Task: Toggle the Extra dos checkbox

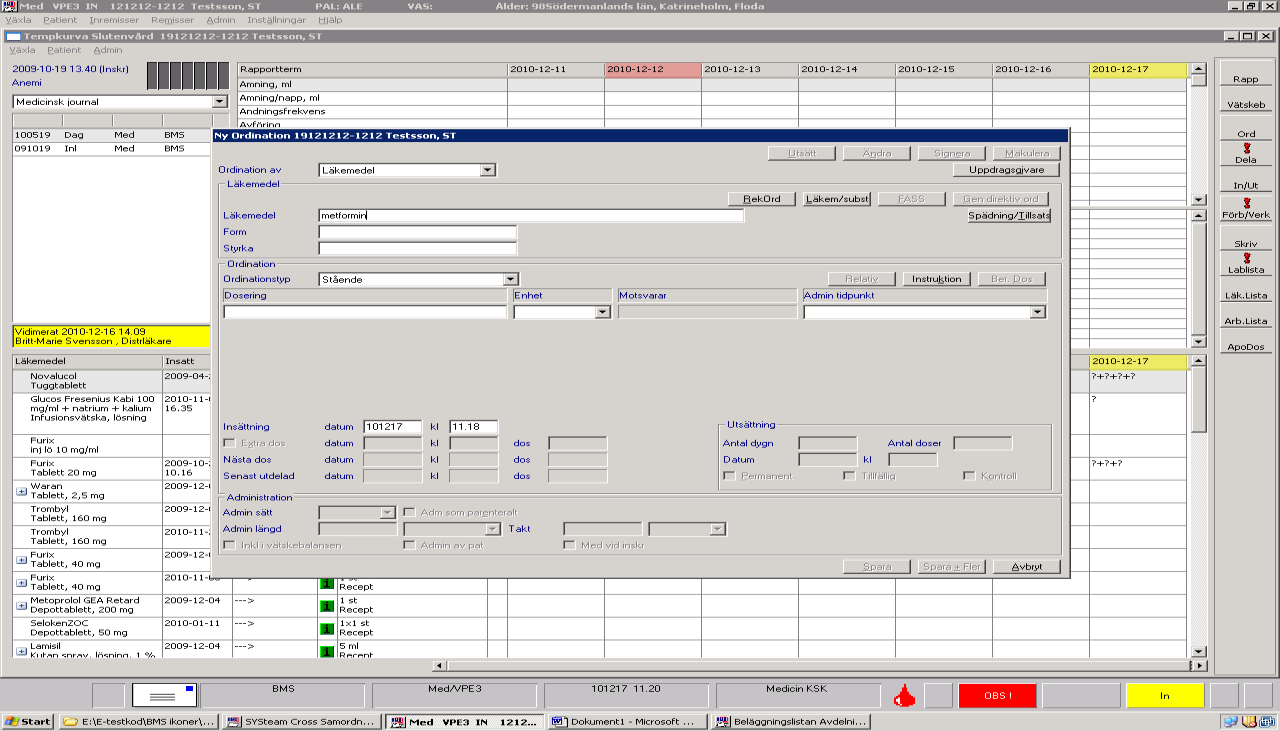Action: pos(230,442)
